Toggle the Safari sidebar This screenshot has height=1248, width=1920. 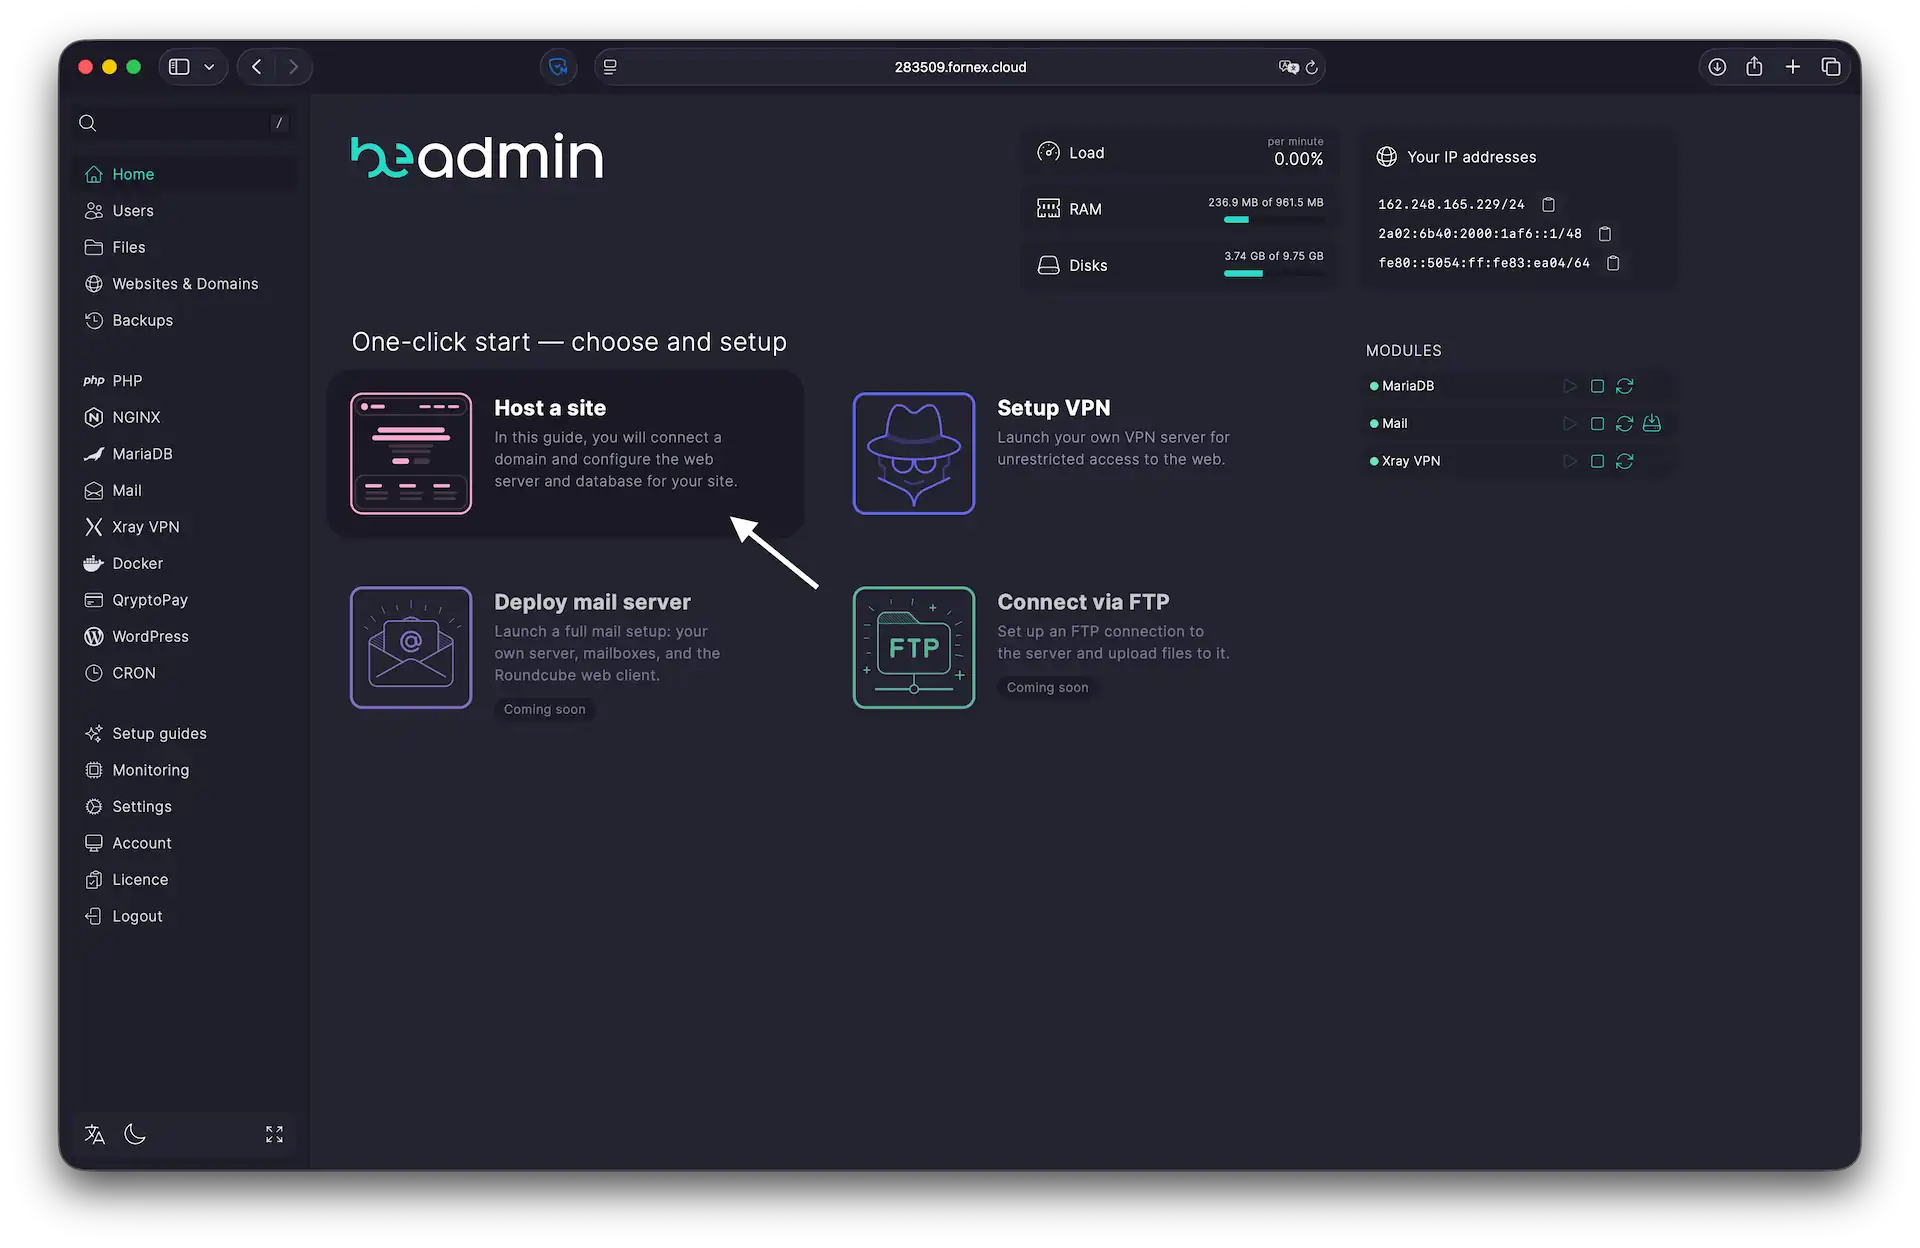click(x=178, y=66)
